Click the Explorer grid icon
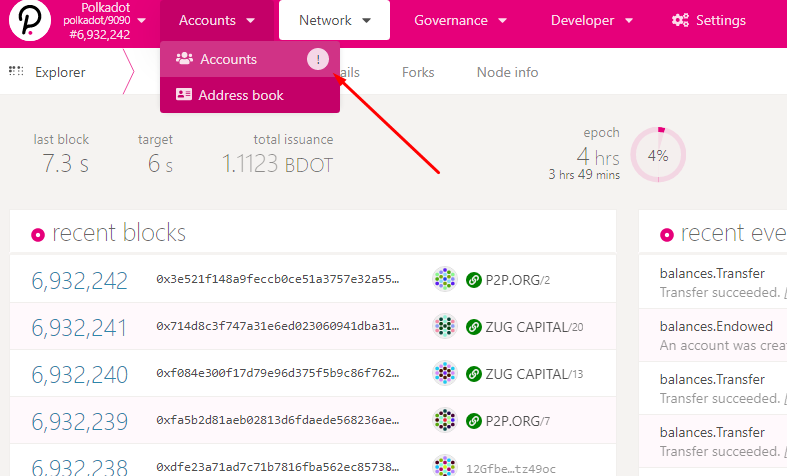The height and width of the screenshot is (476, 787). click(x=16, y=71)
